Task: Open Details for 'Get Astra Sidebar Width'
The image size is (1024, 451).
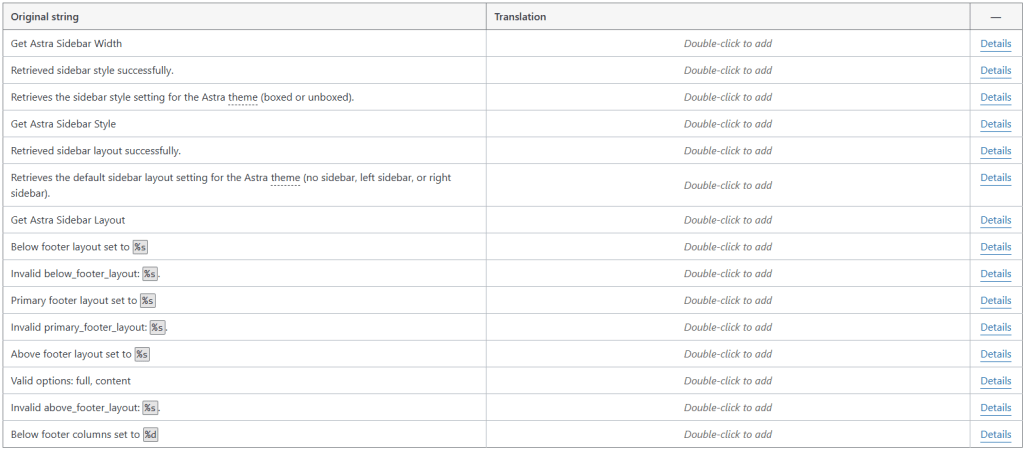Action: coord(995,44)
